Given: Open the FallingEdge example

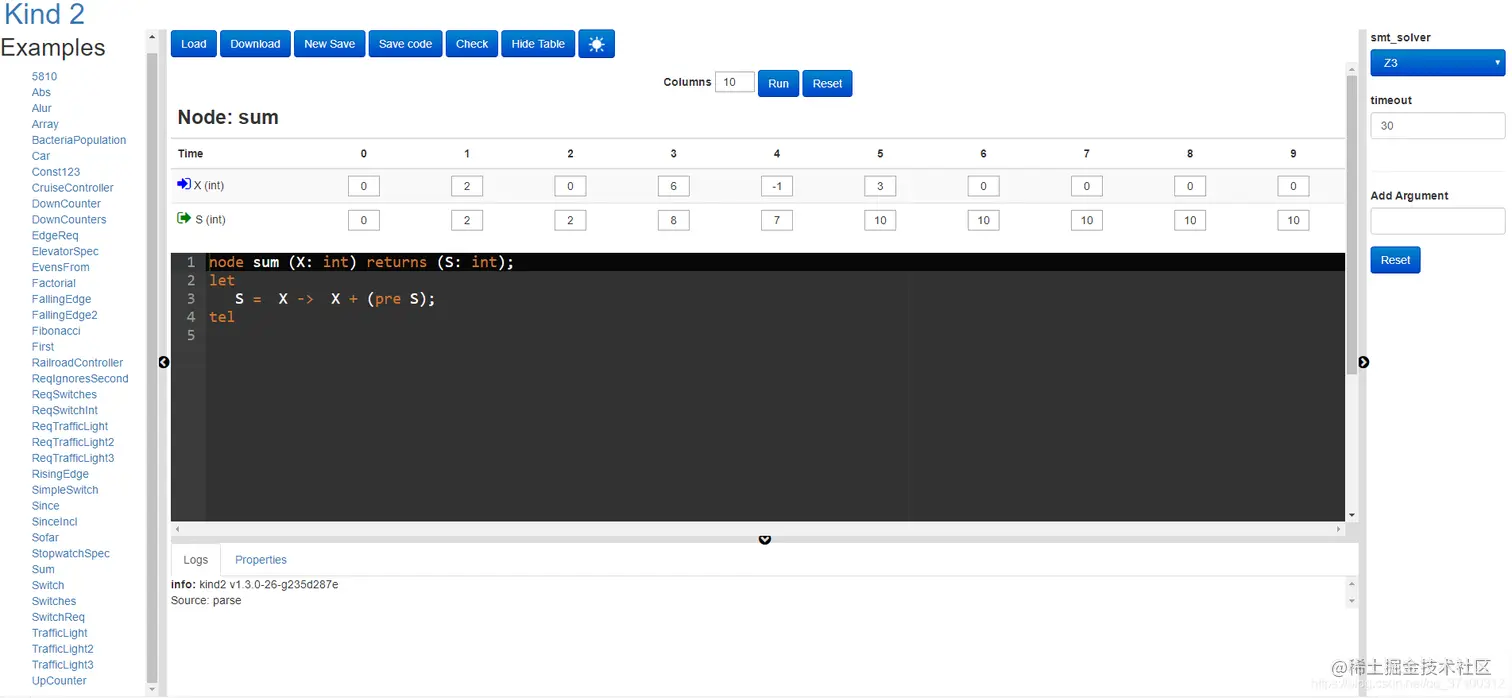Looking at the screenshot, I should pyautogui.click(x=61, y=299).
